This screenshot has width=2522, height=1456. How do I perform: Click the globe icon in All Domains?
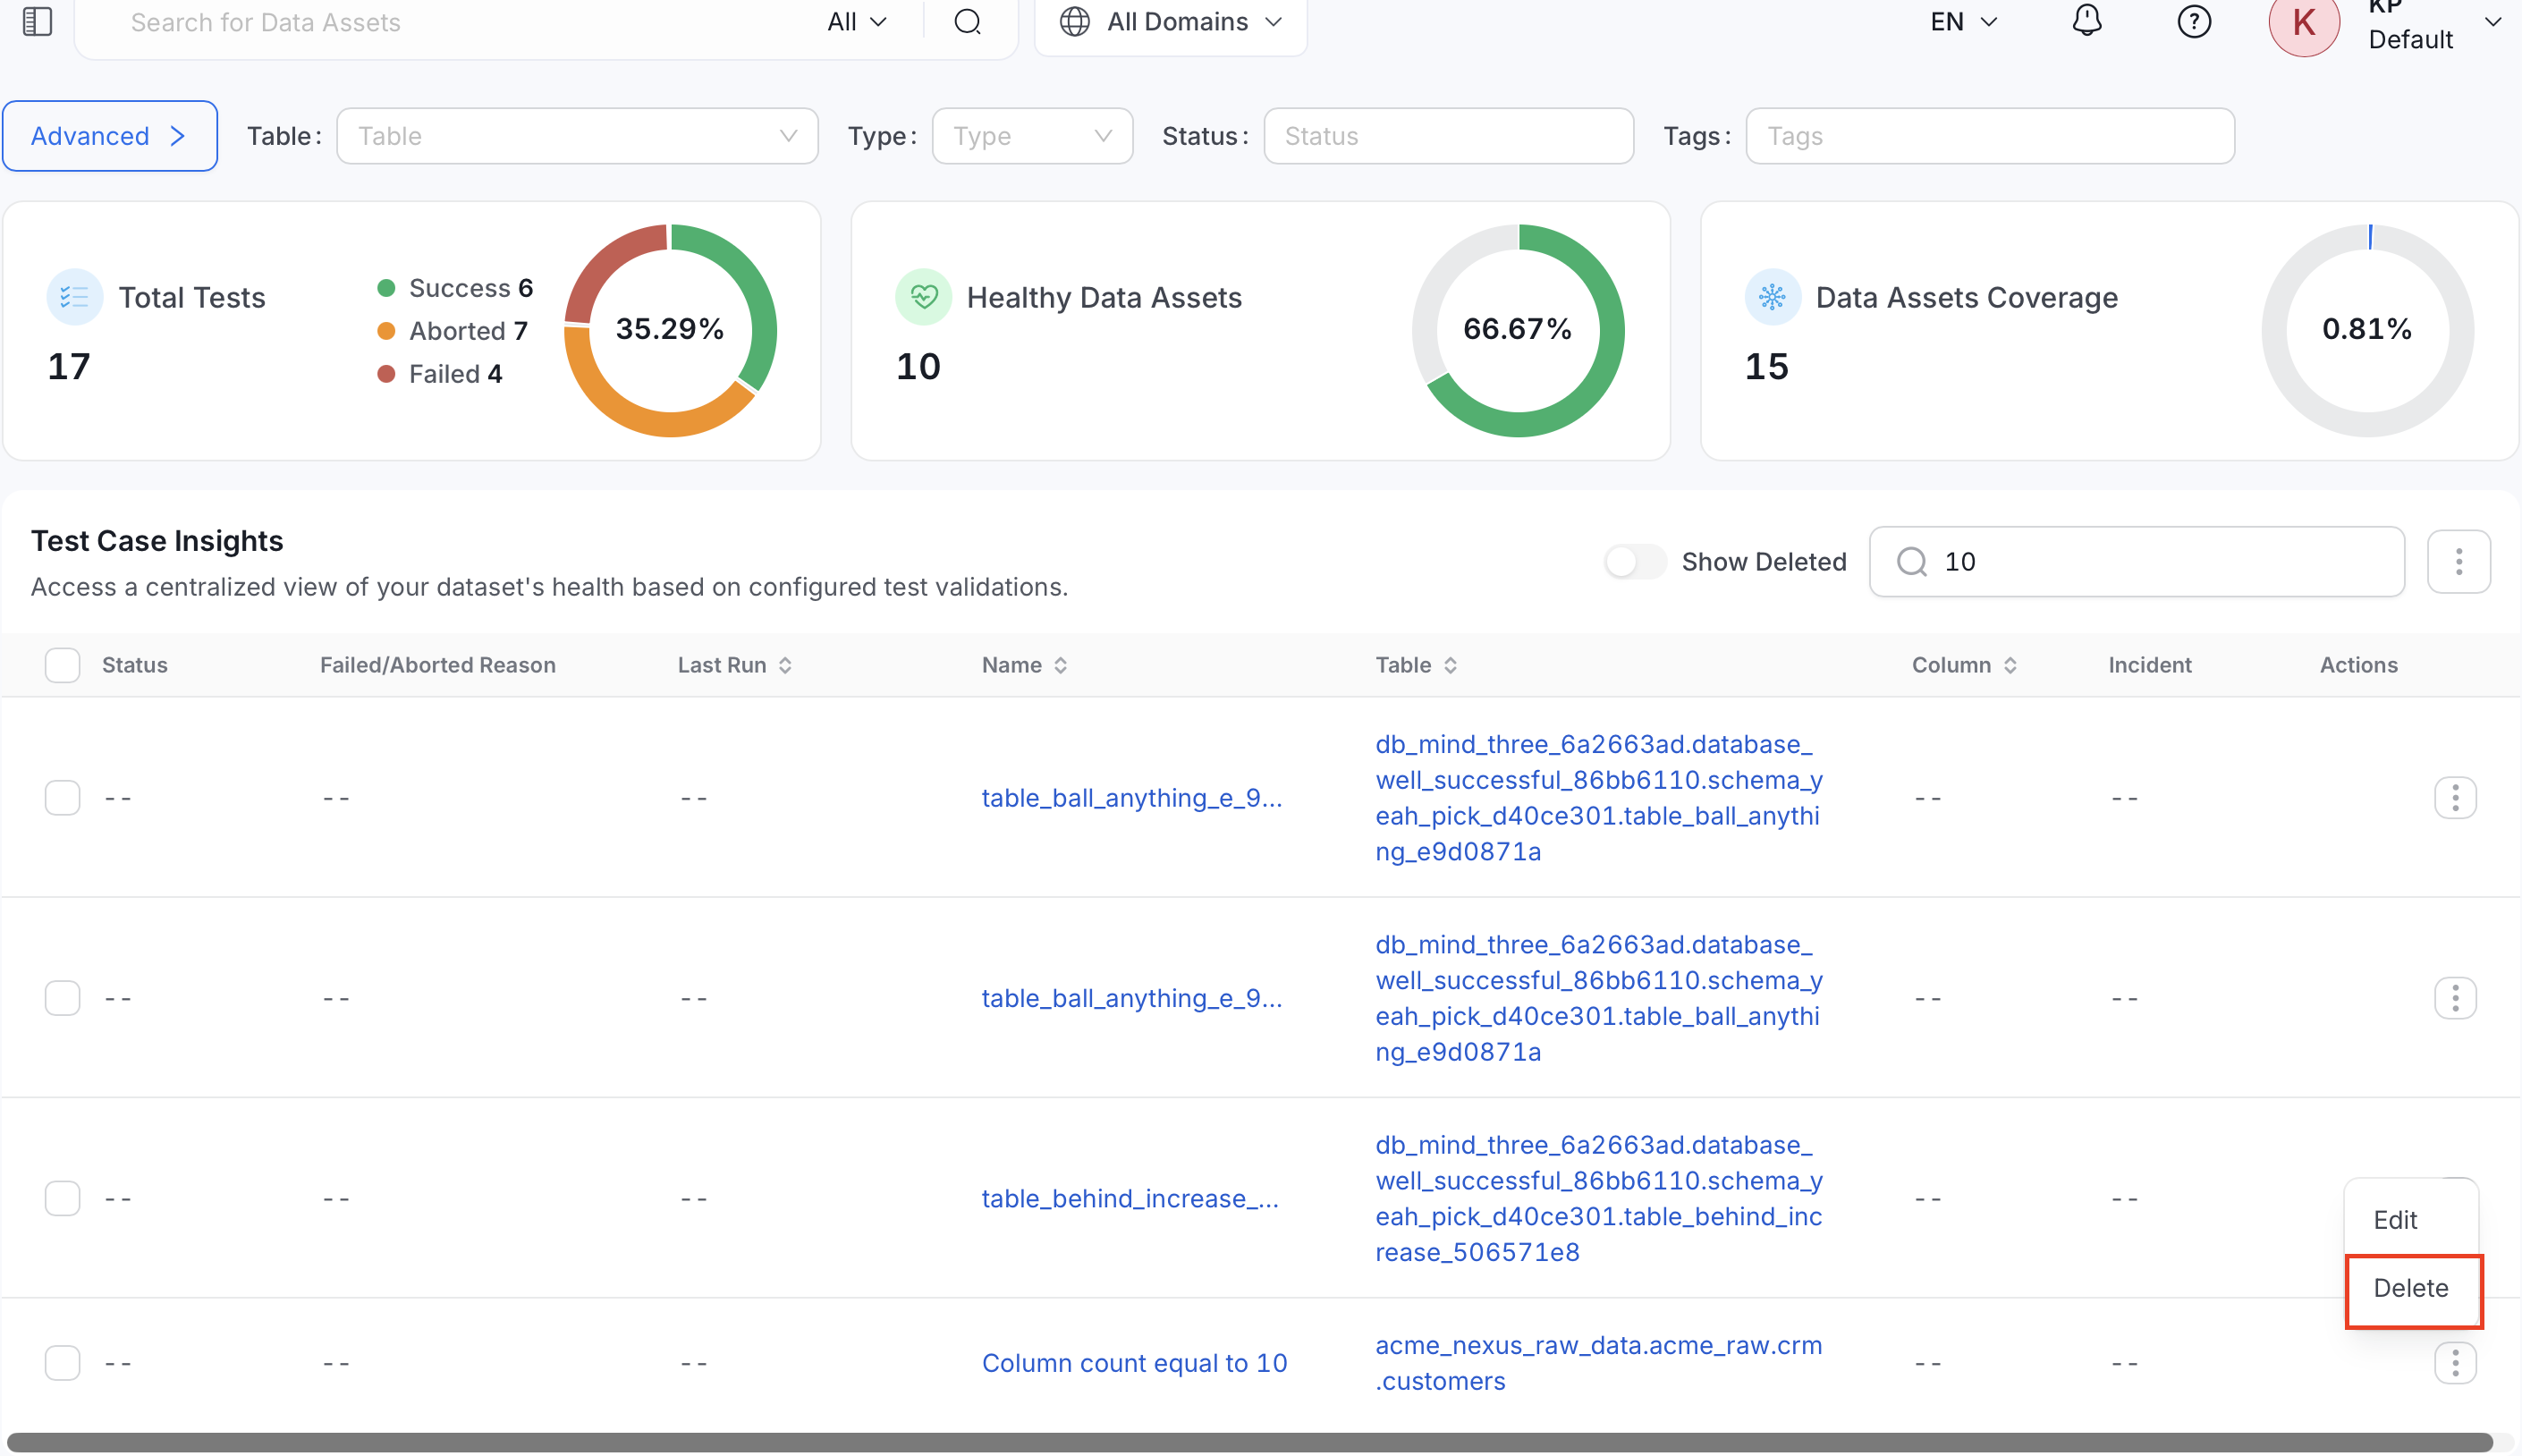pos(1075,21)
